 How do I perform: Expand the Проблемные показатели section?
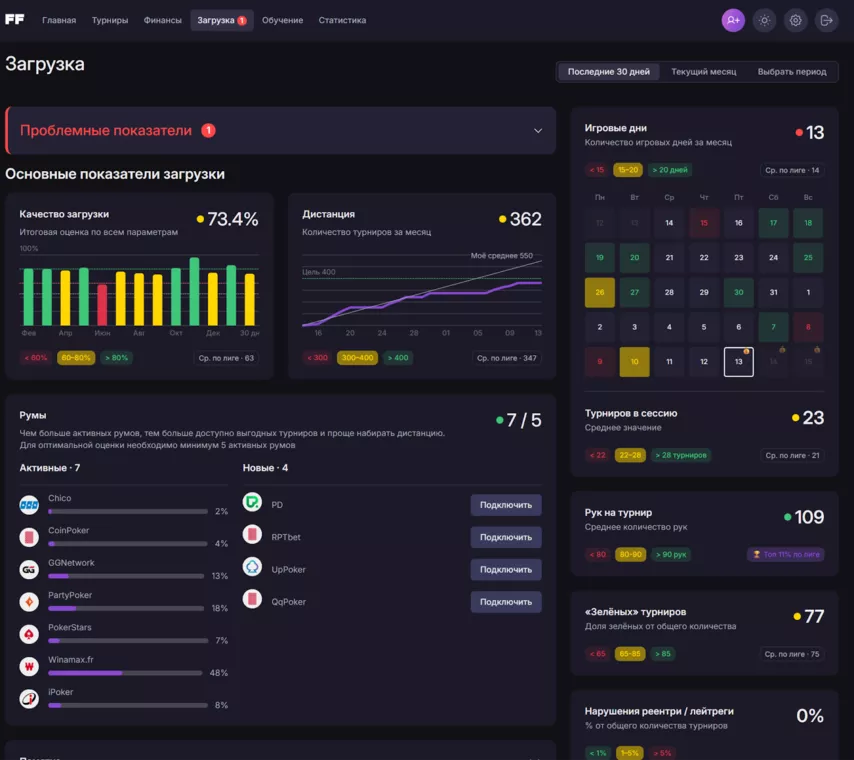[537, 131]
